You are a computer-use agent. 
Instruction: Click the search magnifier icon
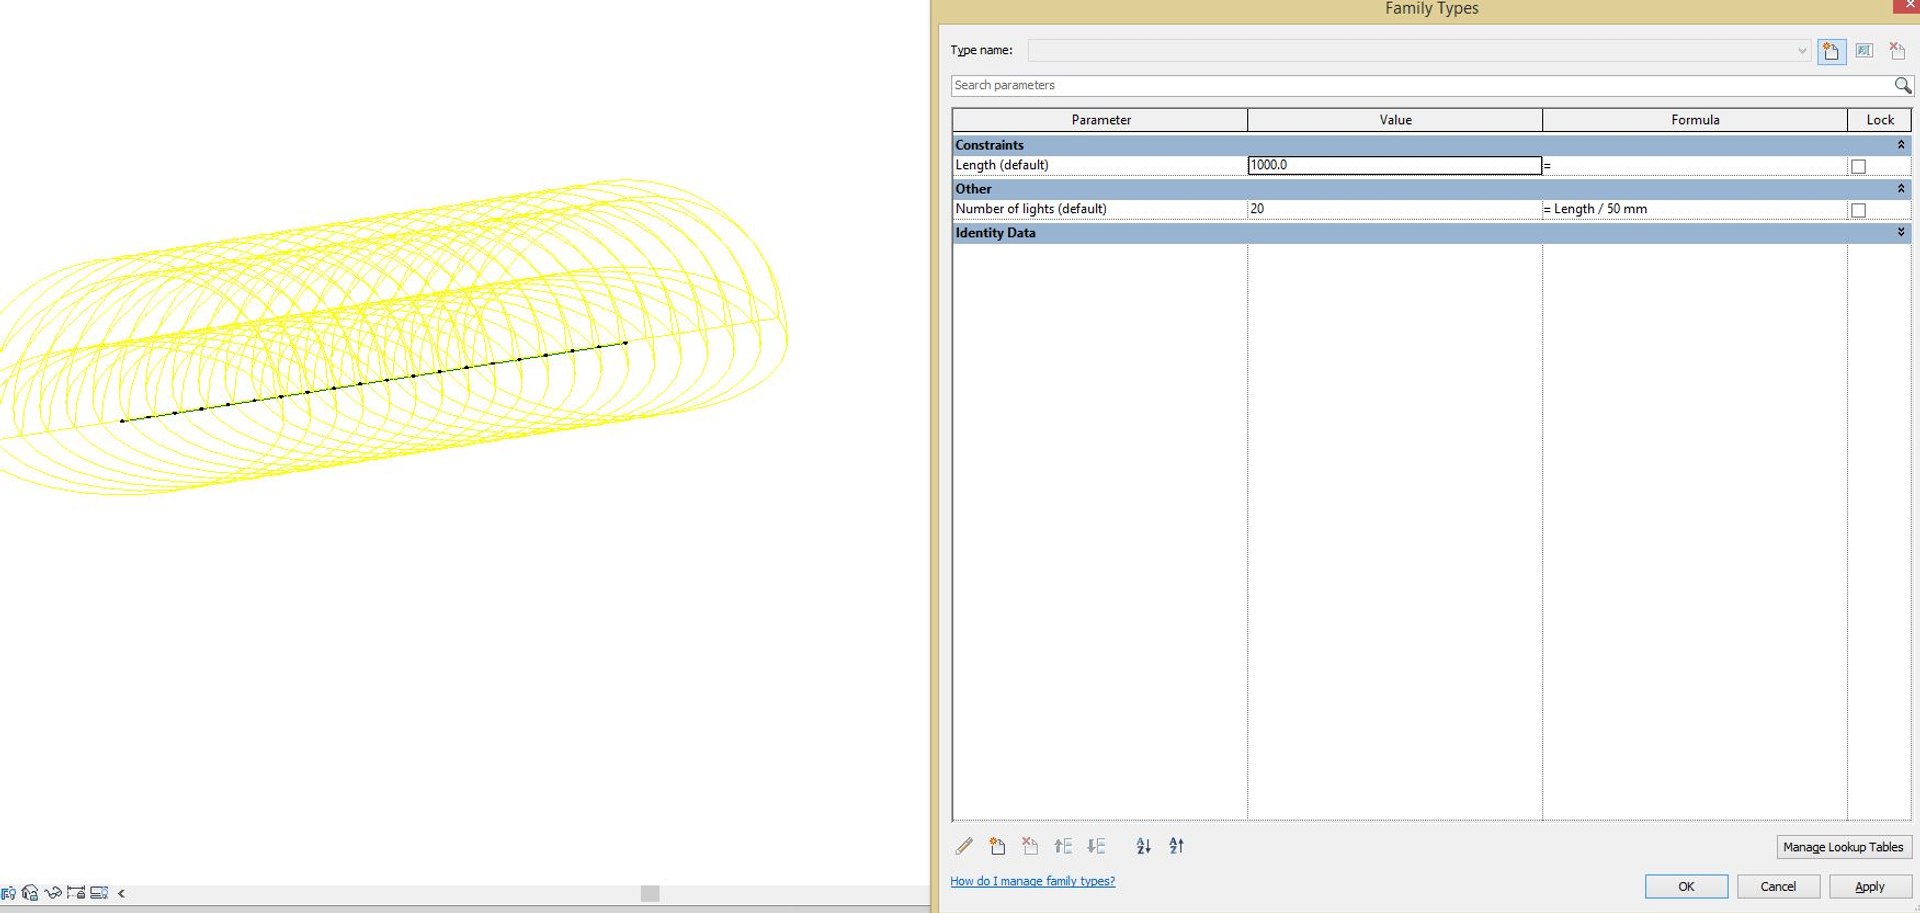pyautogui.click(x=1903, y=86)
